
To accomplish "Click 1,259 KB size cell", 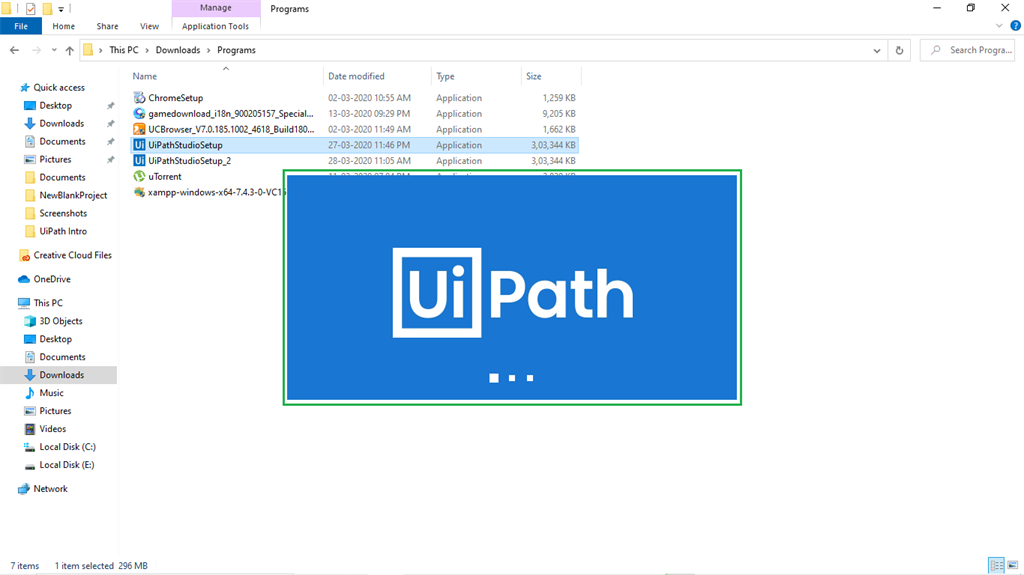I will (x=559, y=98).
